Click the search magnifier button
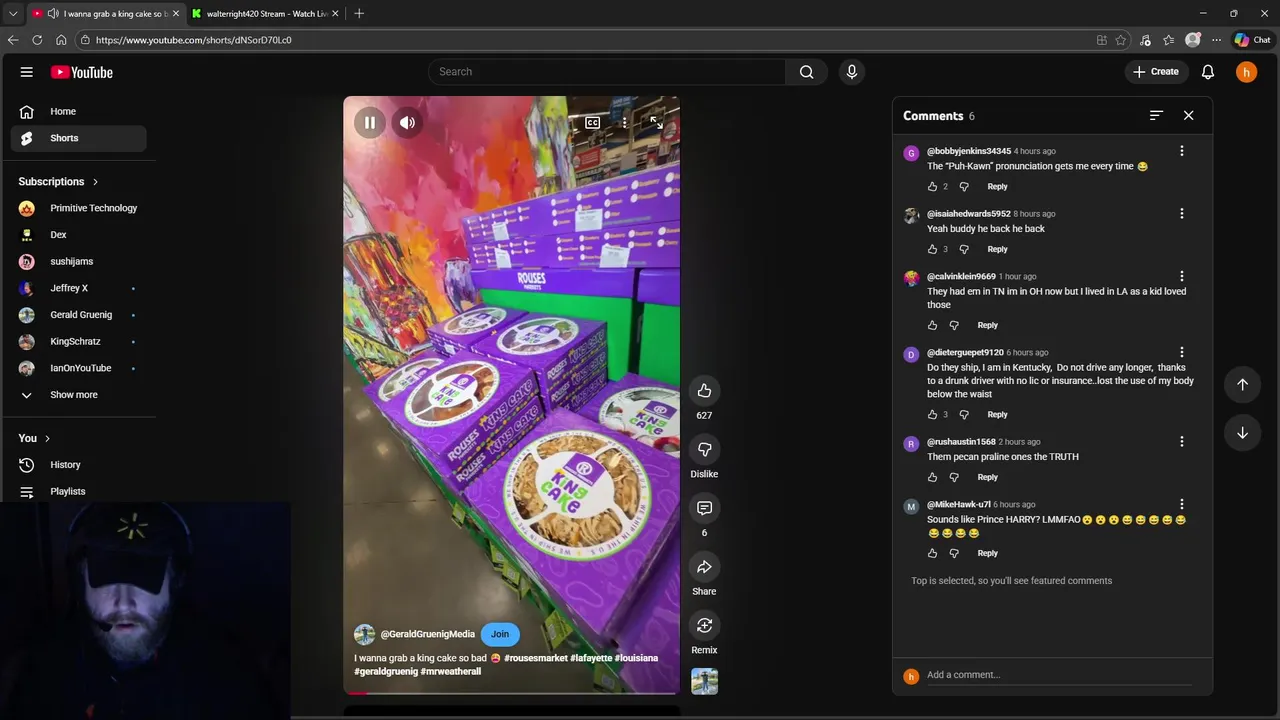 pyautogui.click(x=806, y=72)
